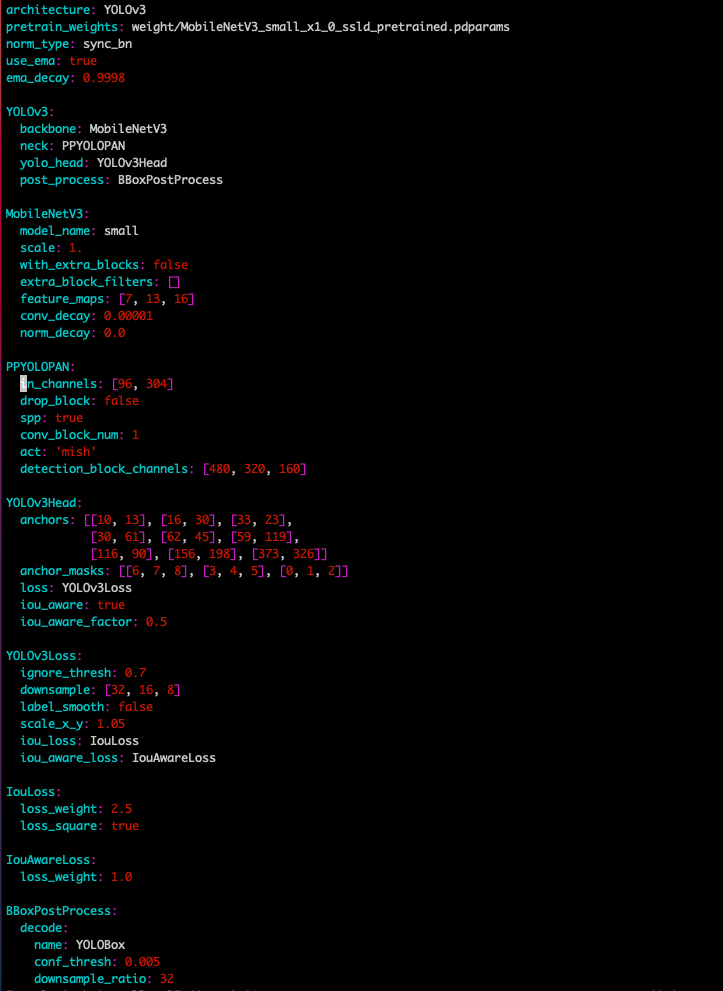Click the 'scale: 1.' line
723x991 pixels.
click(51, 248)
